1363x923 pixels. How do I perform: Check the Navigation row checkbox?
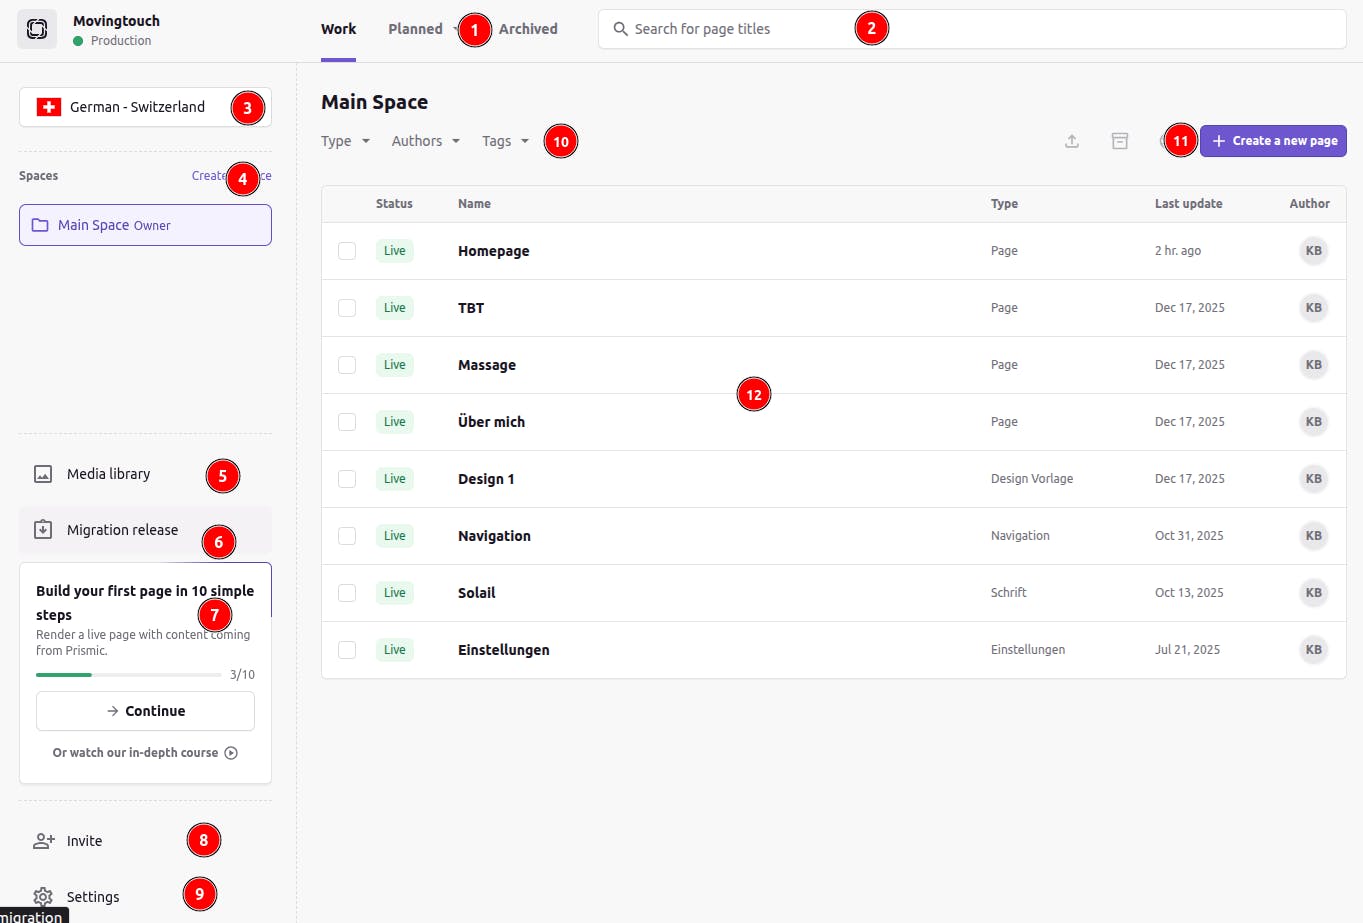click(x=347, y=536)
